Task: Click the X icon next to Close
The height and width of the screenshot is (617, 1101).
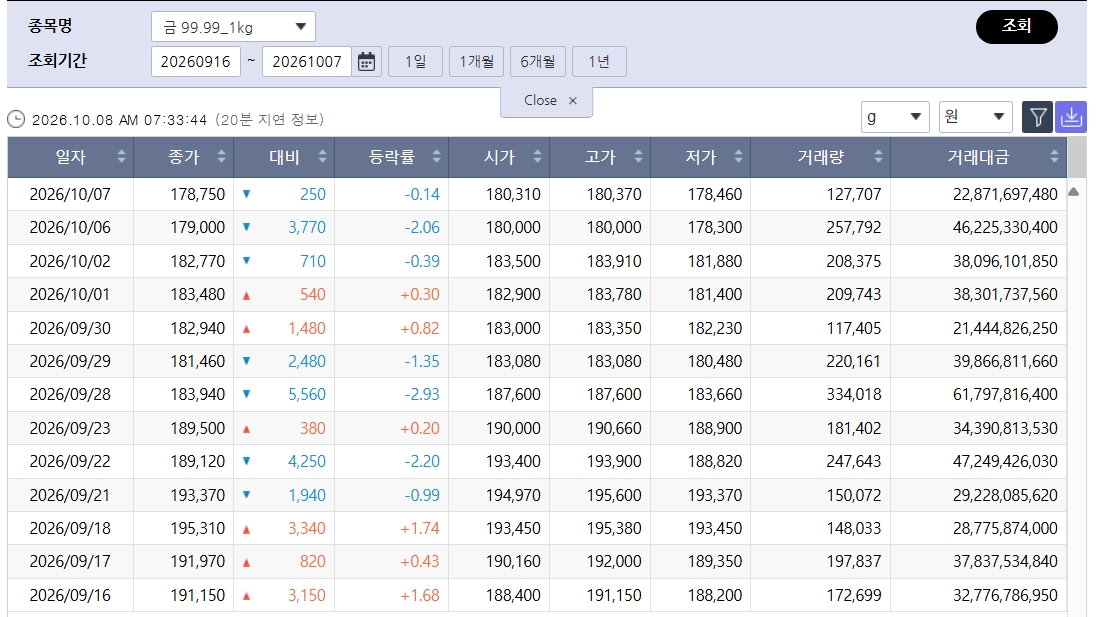Action: (x=573, y=100)
